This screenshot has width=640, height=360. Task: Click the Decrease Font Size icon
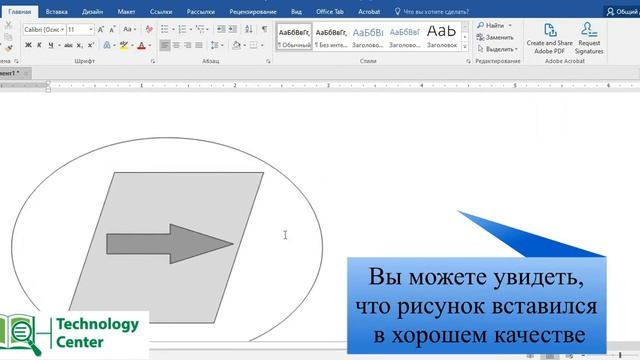[112, 29]
